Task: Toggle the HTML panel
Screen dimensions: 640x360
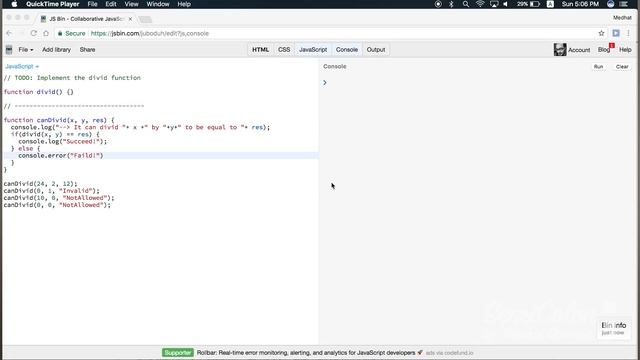Action: (x=260, y=49)
